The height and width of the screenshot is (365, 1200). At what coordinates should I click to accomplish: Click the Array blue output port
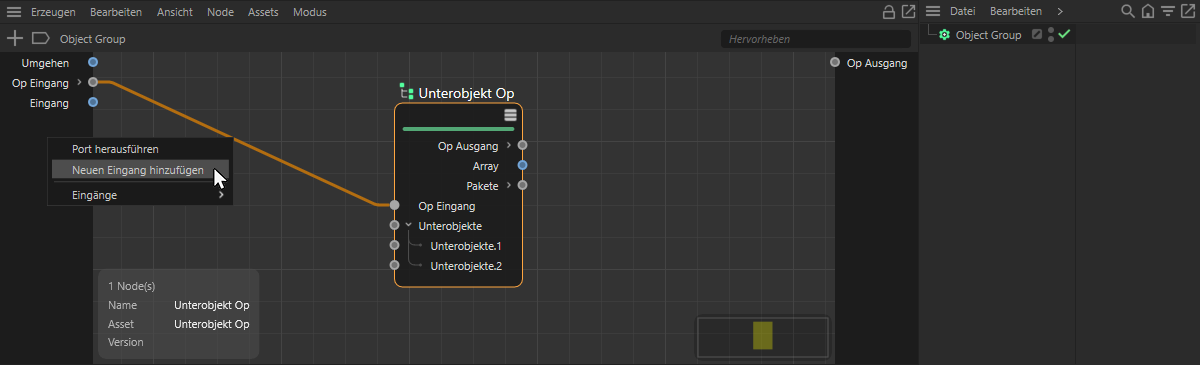[522, 165]
